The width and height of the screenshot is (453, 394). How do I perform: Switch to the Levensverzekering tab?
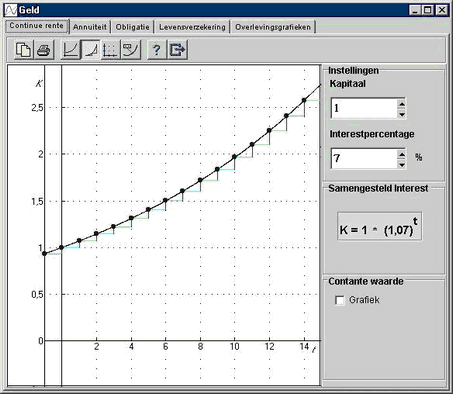click(192, 27)
